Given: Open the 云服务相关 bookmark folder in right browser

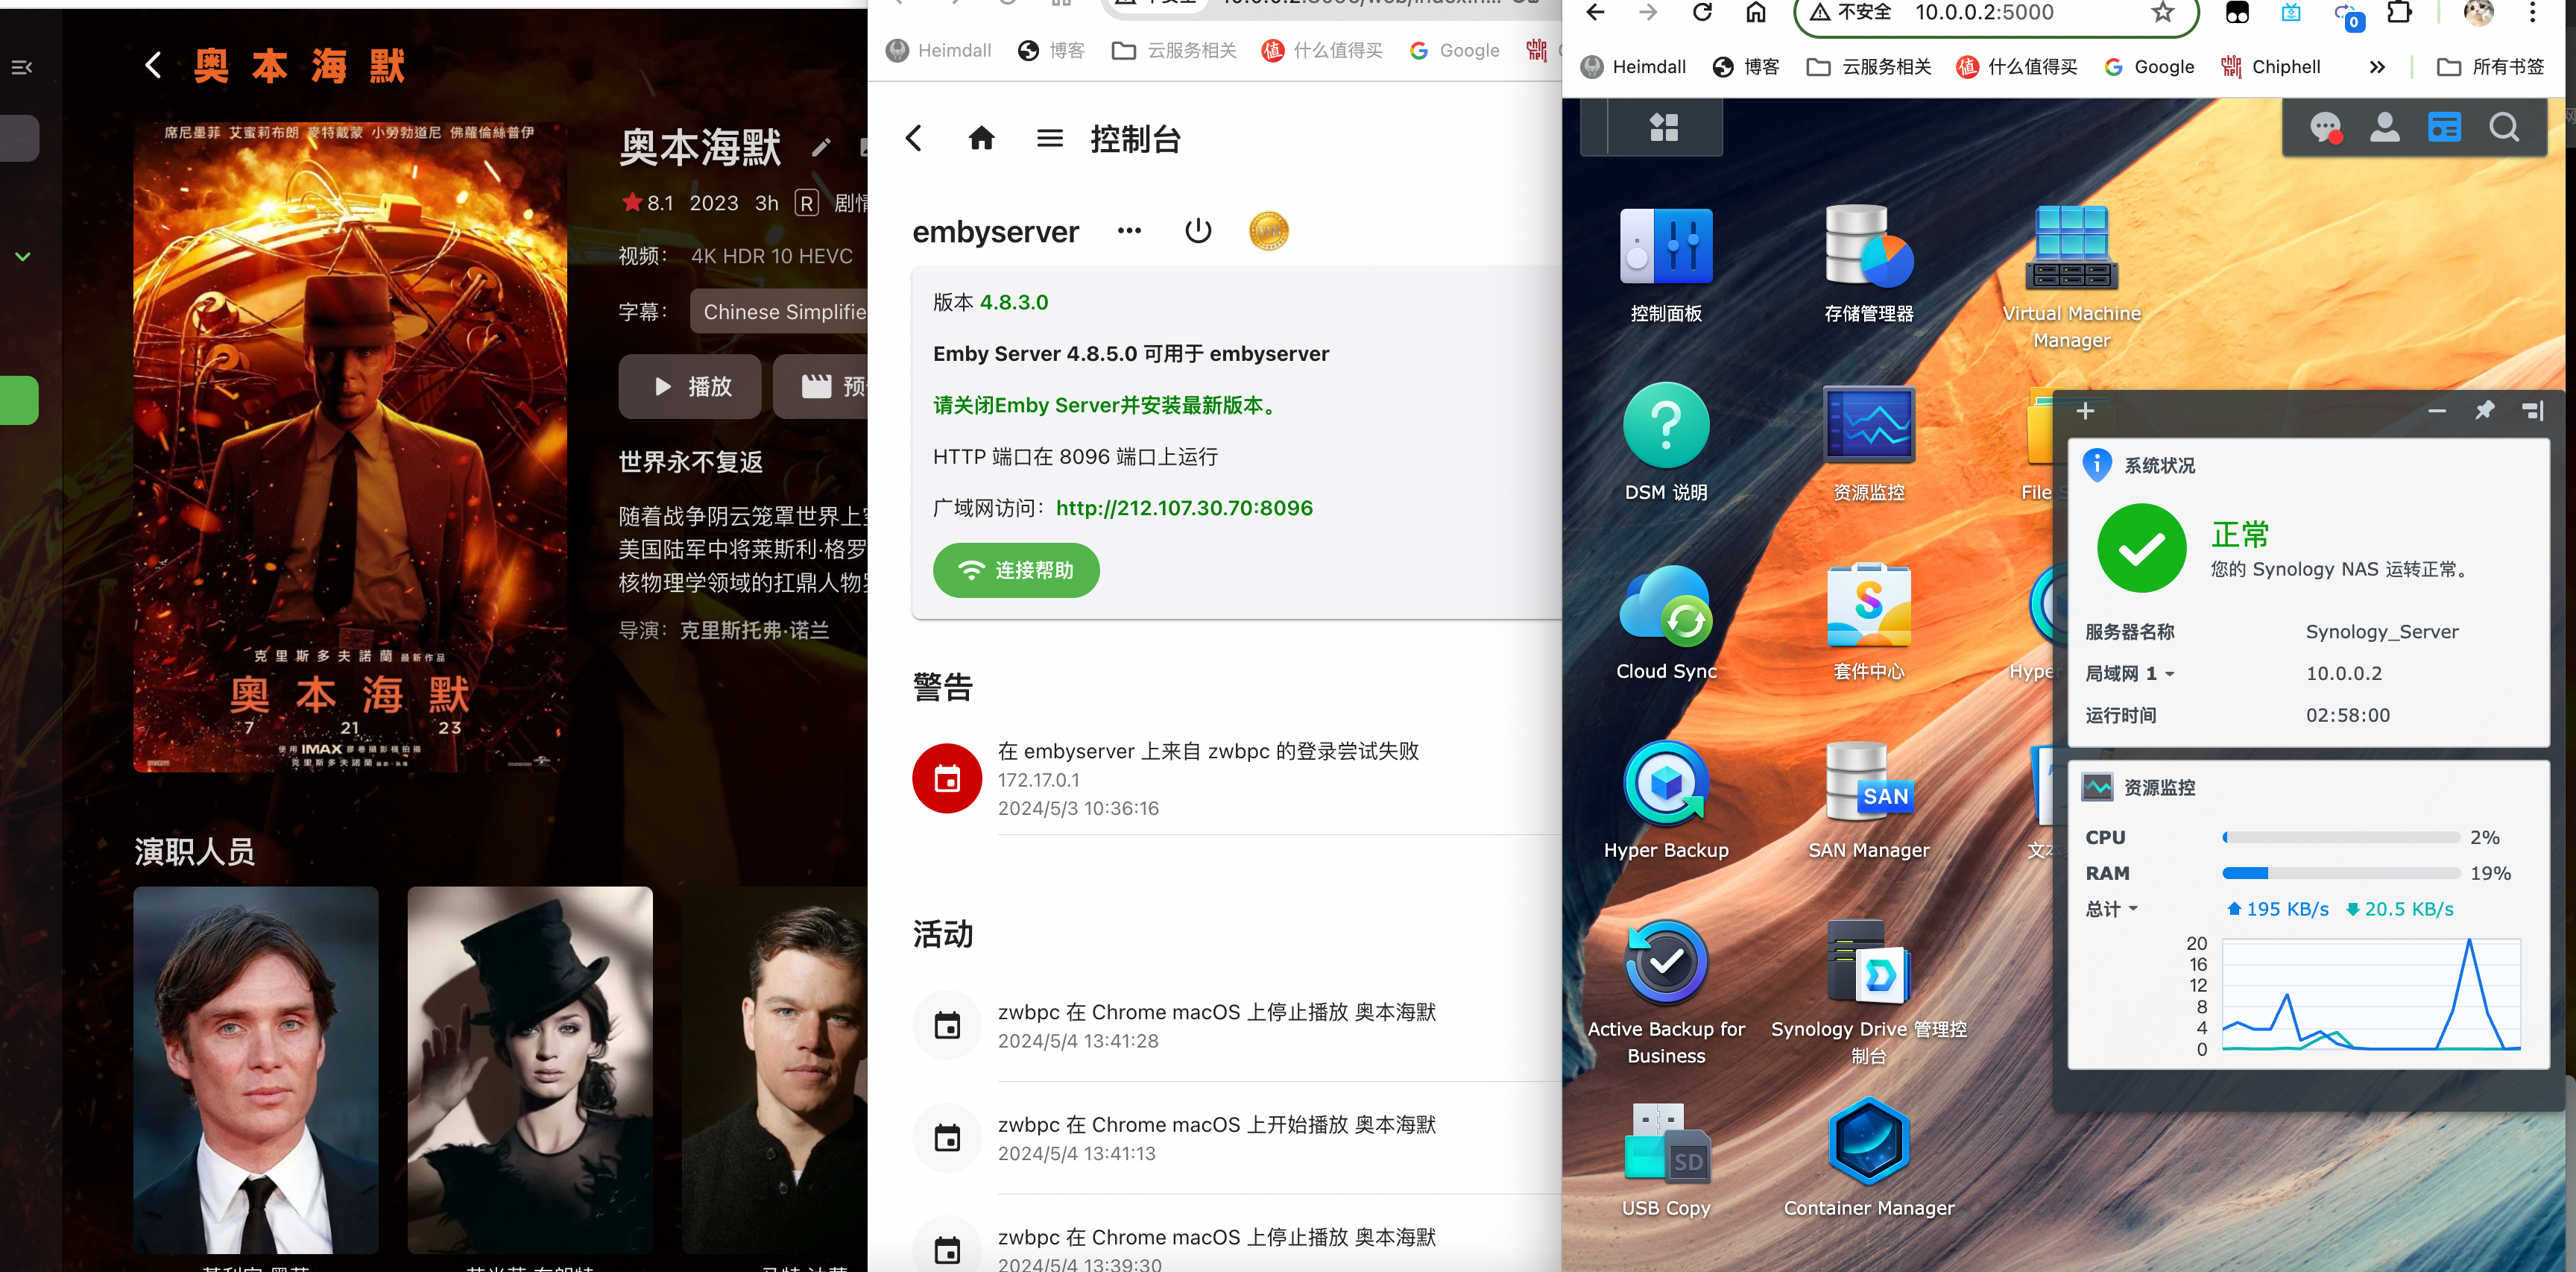Looking at the screenshot, I should coord(1869,67).
